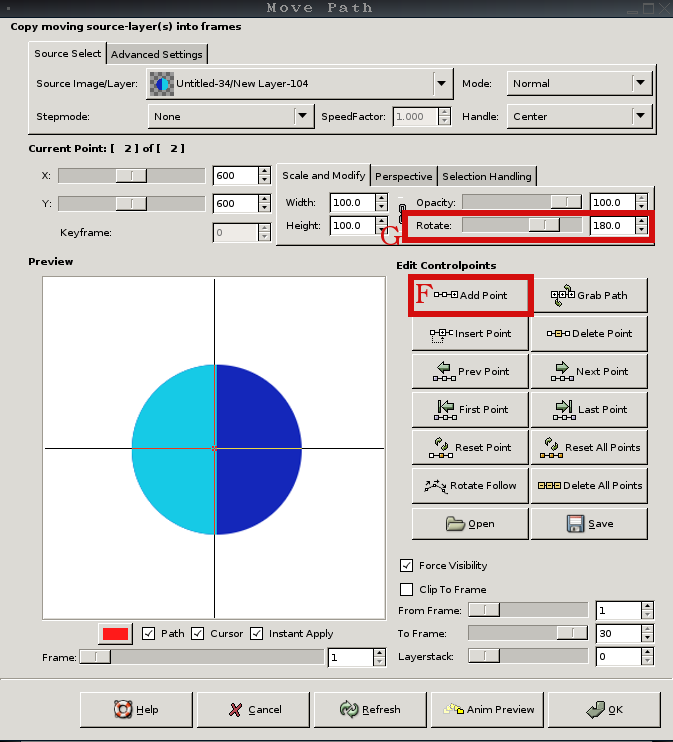This screenshot has width=673, height=742.
Task: Open the Handle dropdown
Action: click(x=579, y=116)
